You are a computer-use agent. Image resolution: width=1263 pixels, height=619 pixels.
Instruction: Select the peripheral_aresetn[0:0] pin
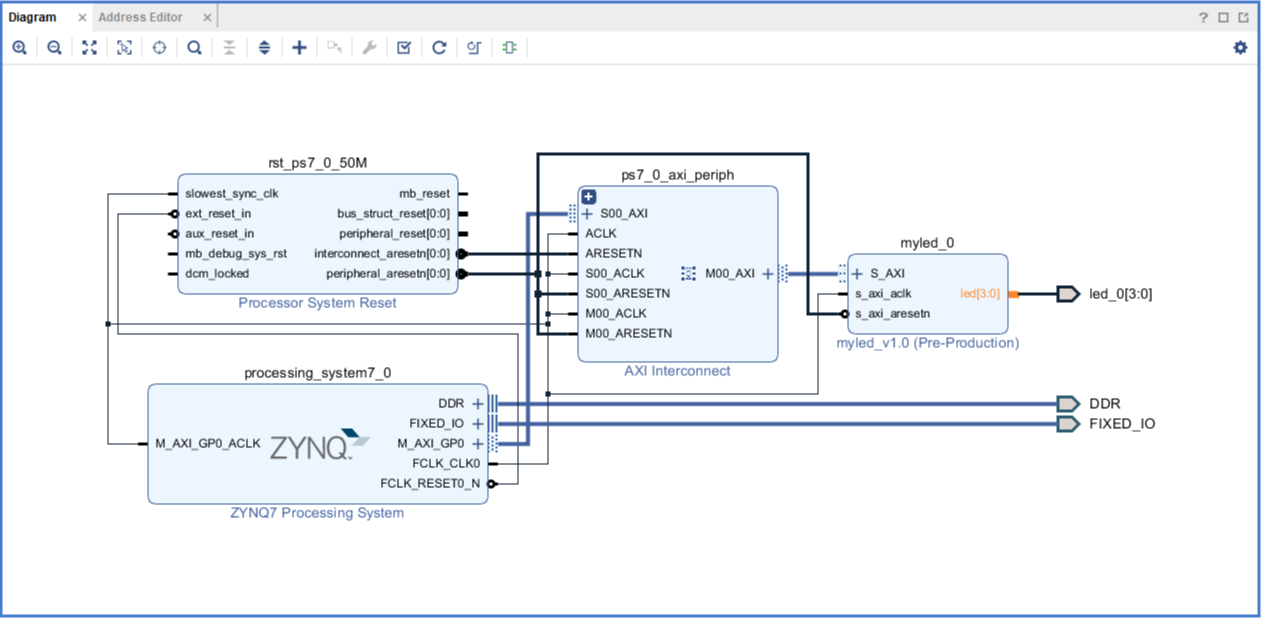[388, 274]
